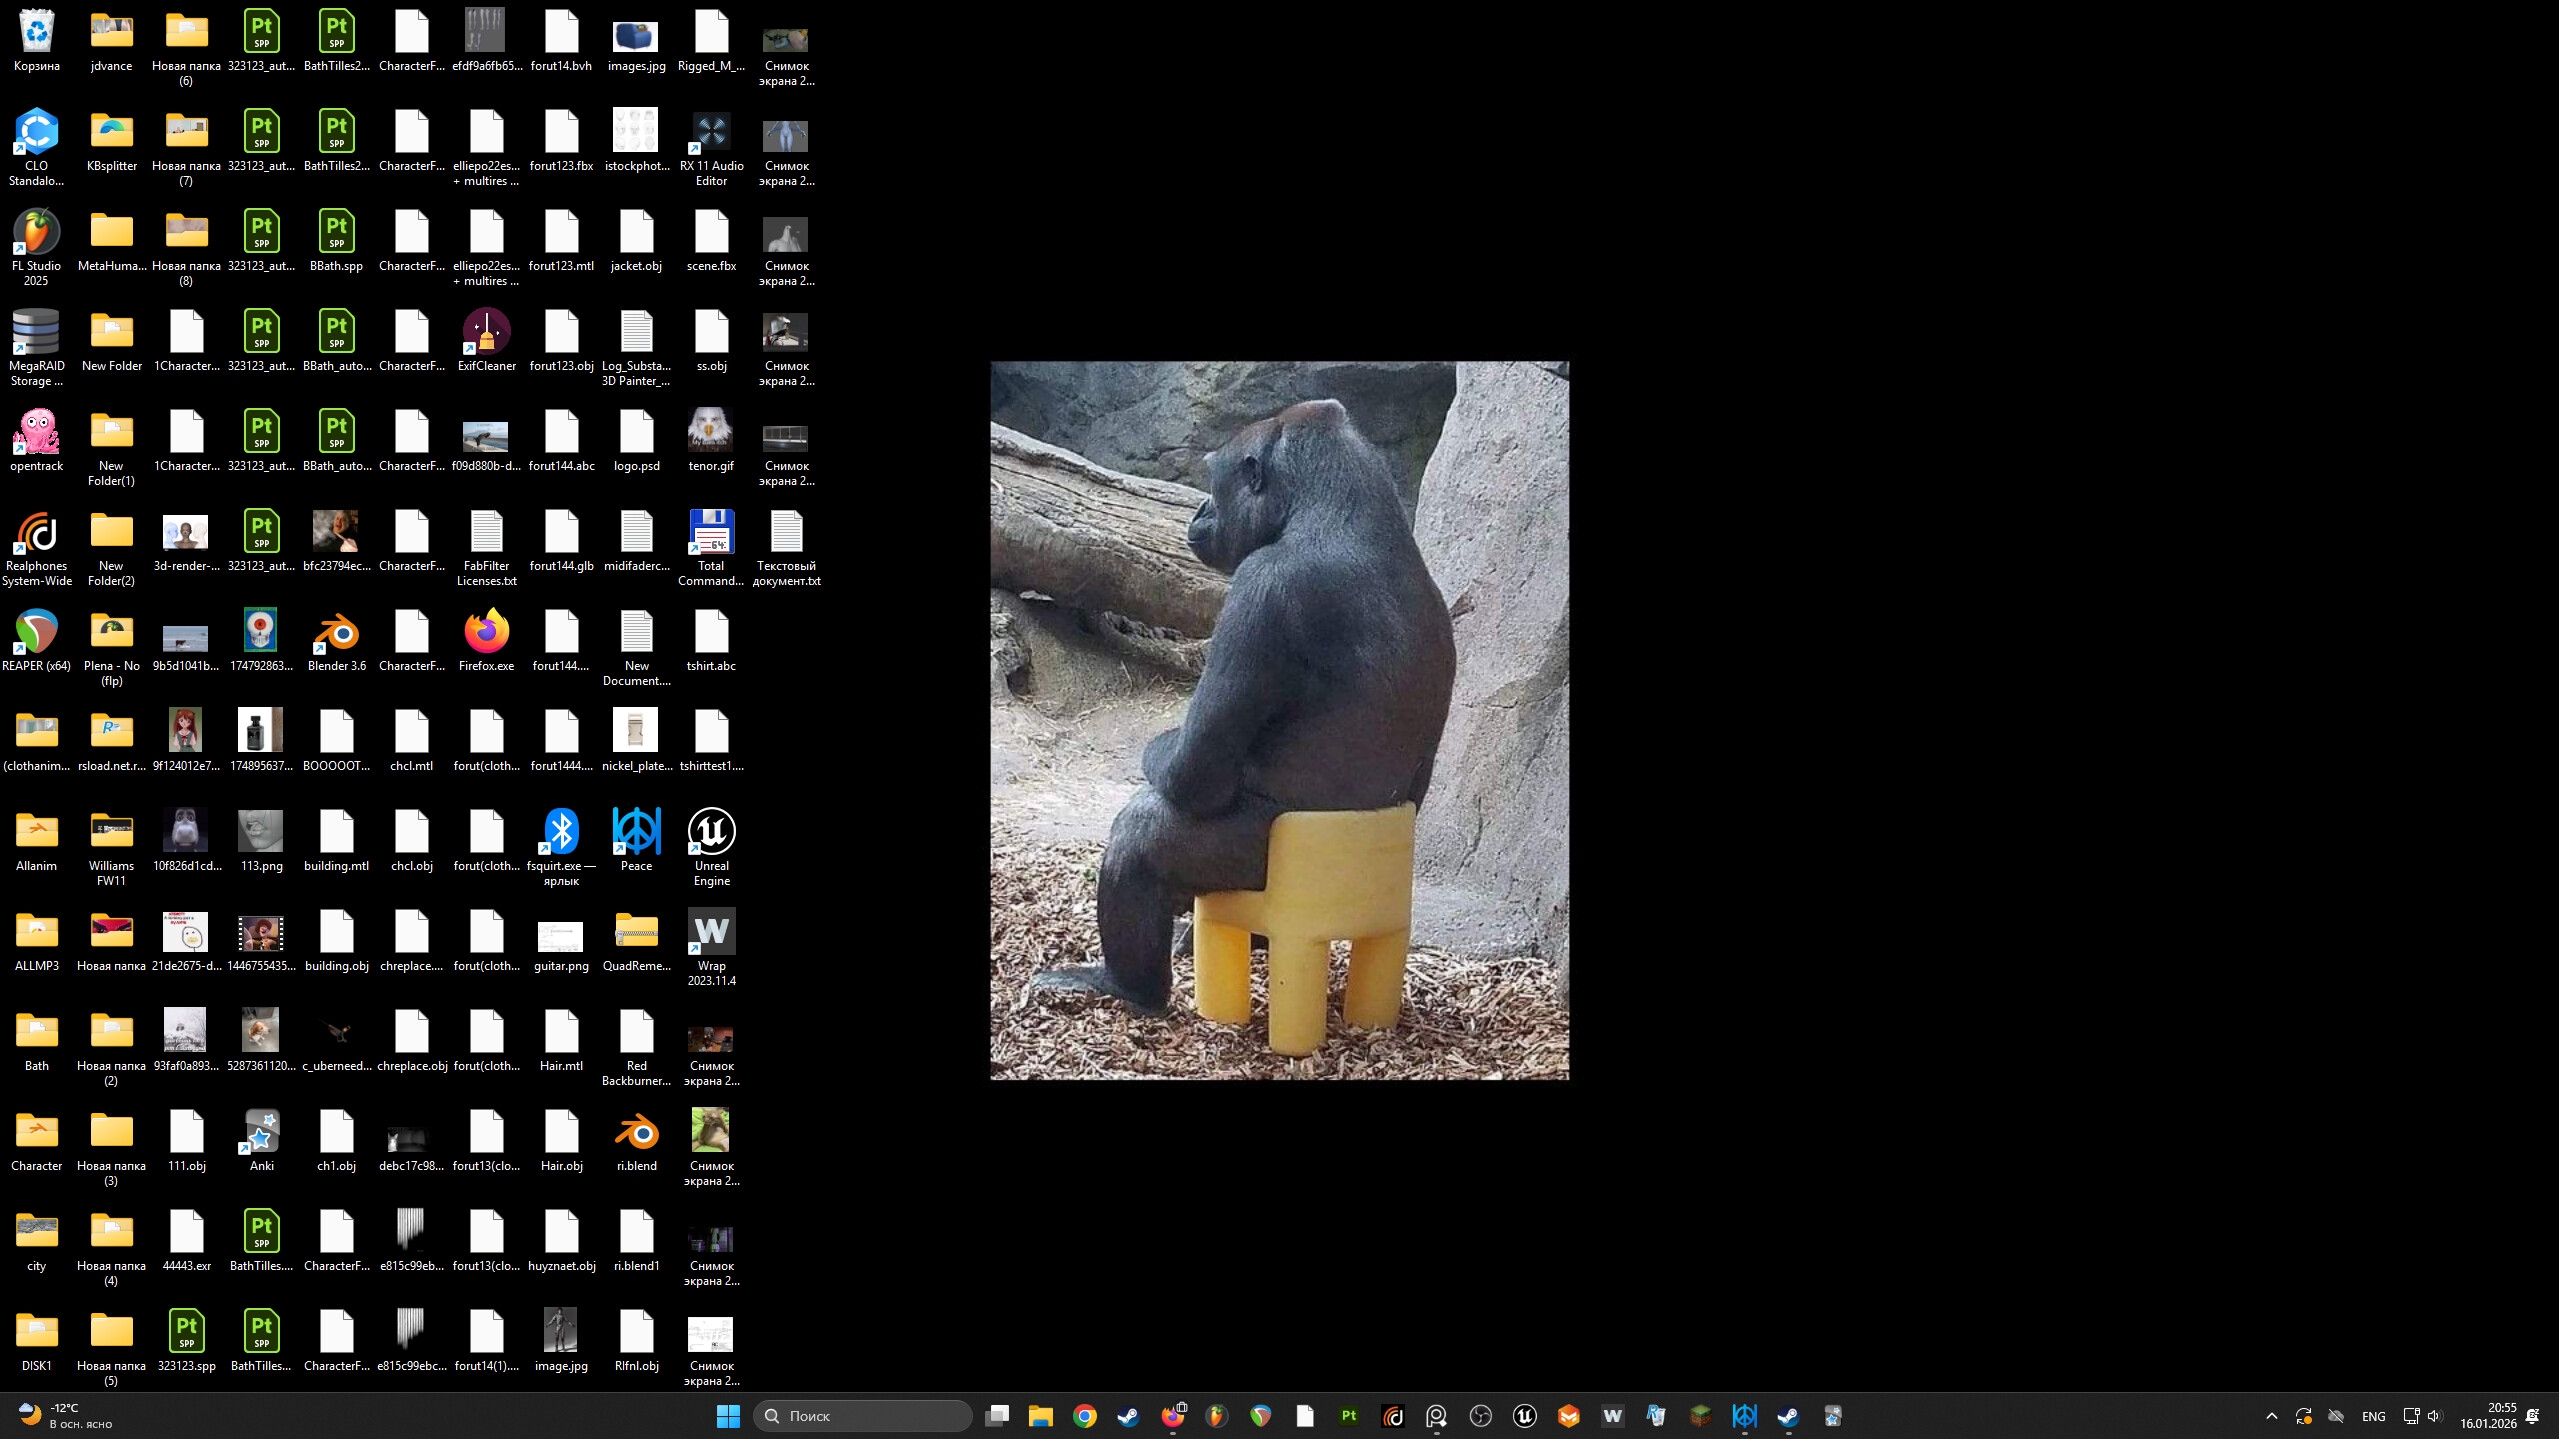Viewport: 2559px width, 1439px height.
Task: Open the Task View button on taskbar
Action: (996, 1416)
